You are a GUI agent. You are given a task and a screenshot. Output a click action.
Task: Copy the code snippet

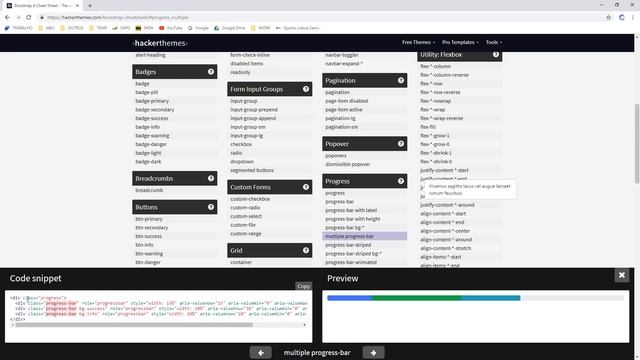[x=303, y=286]
